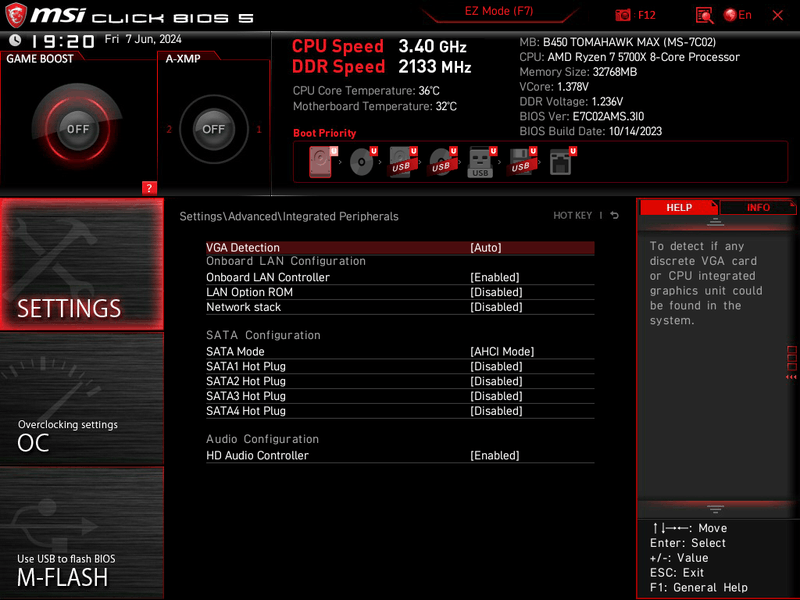Open SATA4 Hot Plug value options

[x=496, y=411]
